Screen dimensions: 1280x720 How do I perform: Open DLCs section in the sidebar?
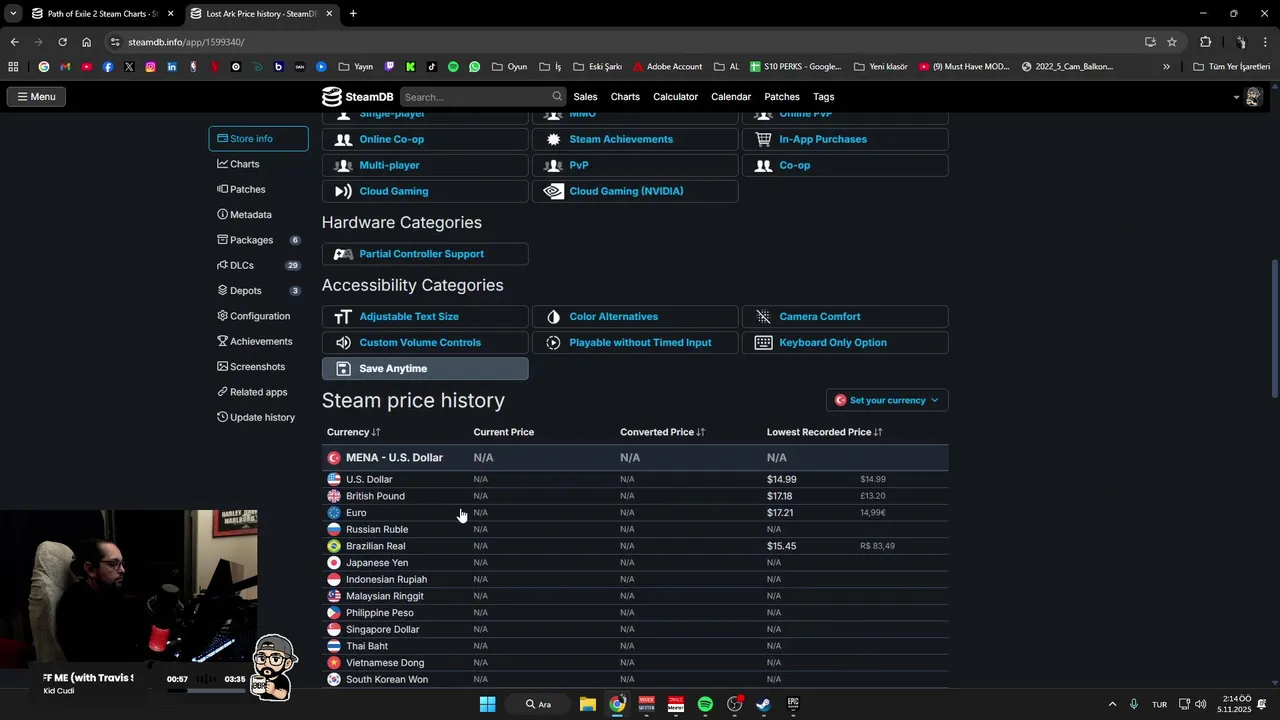(258, 265)
